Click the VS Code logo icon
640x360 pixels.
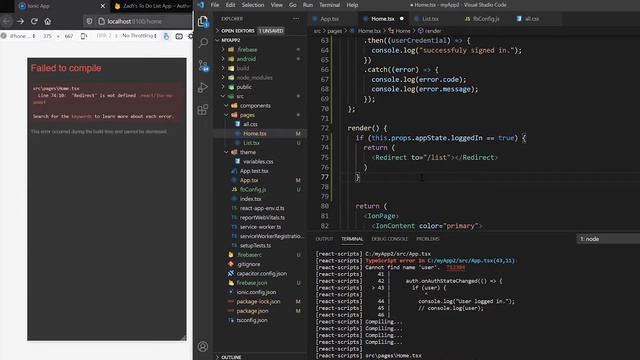tap(200, 5)
